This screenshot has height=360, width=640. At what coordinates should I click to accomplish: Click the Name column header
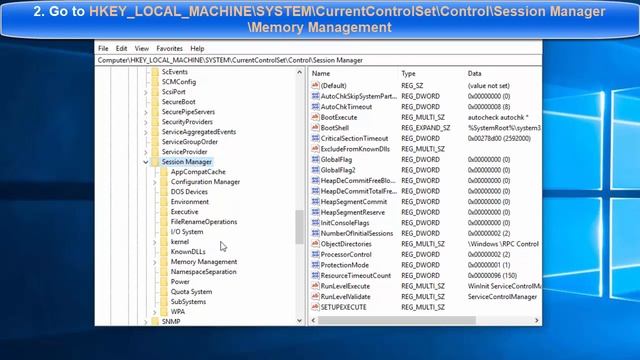tap(321, 73)
